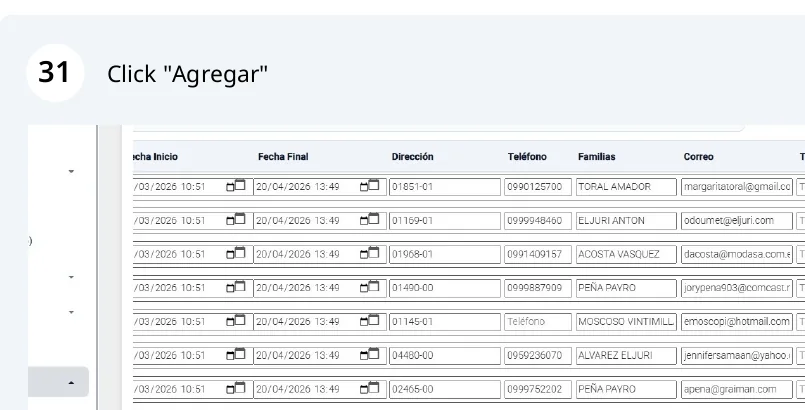Select the Familias column header
This screenshot has height=410, width=805.
tap(597, 157)
